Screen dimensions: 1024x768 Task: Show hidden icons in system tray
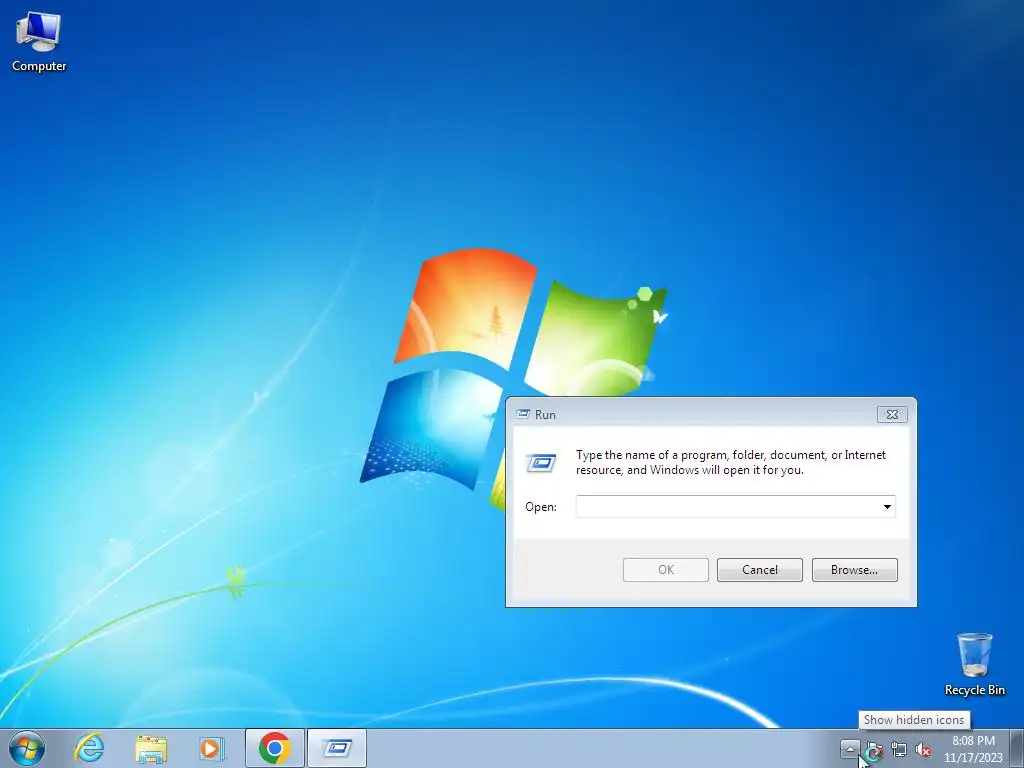pos(850,749)
